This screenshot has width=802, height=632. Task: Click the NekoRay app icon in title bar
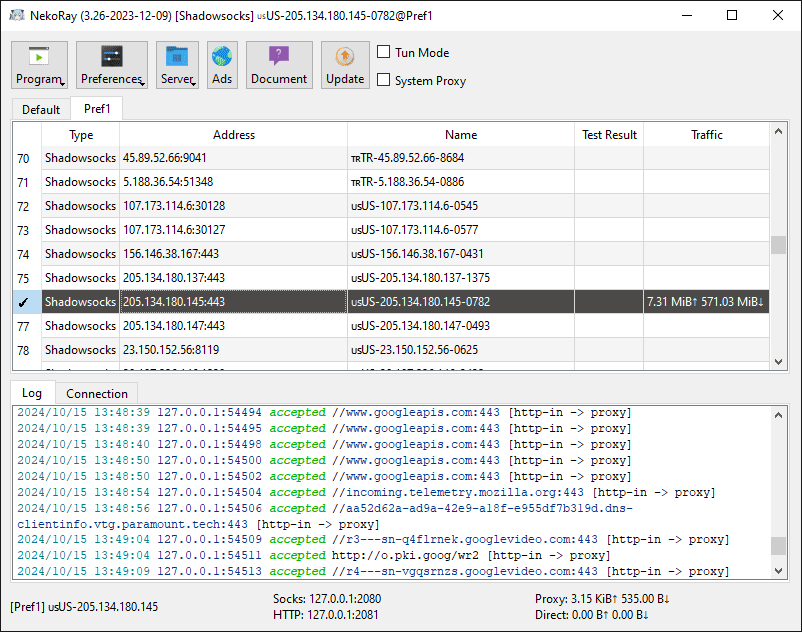[x=17, y=15]
